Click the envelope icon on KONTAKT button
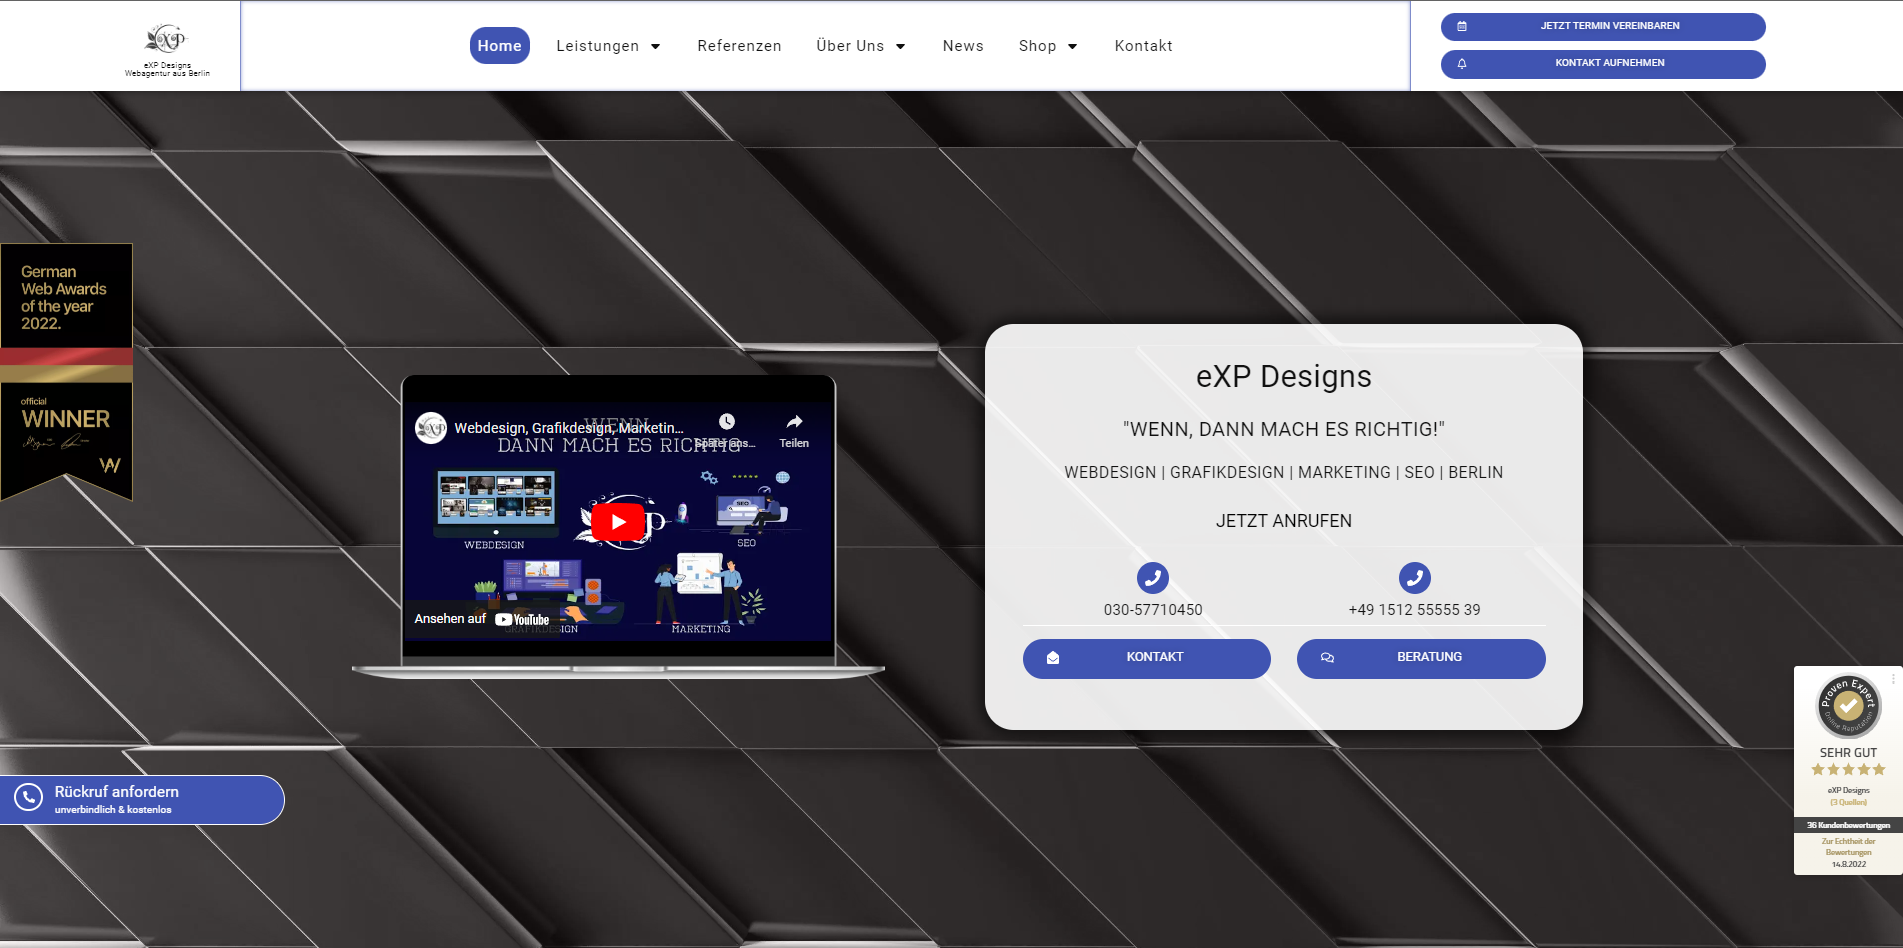 [1053, 658]
